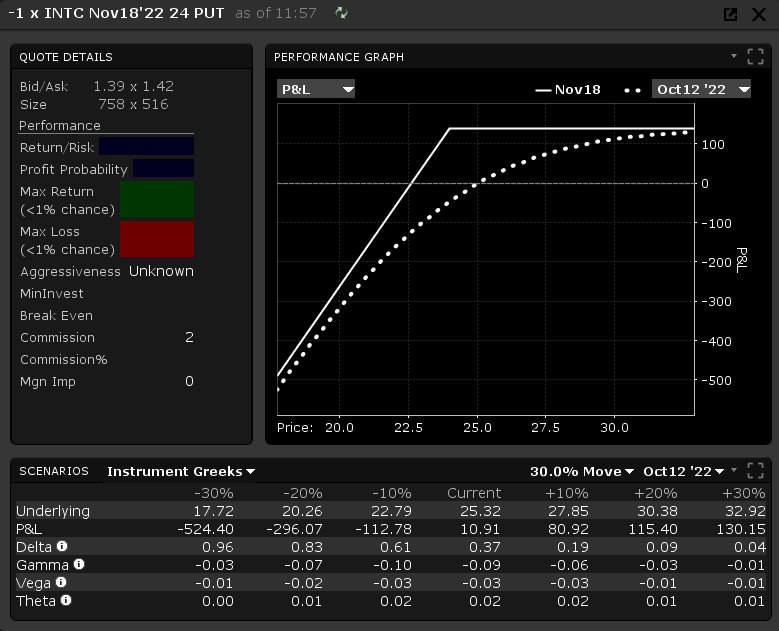Pop out window using the detach icon
Viewport: 779px width, 631px height.
click(x=730, y=14)
